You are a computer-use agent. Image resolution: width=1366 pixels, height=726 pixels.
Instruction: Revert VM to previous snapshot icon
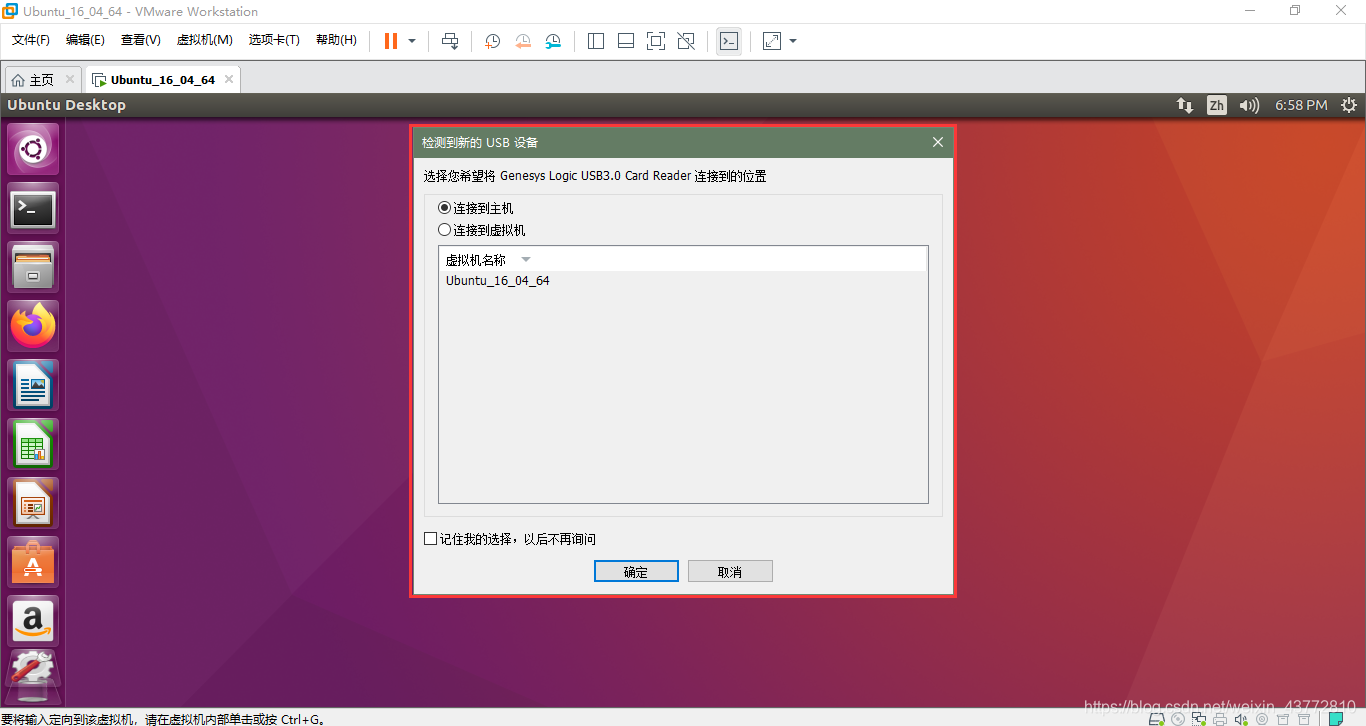coord(523,41)
